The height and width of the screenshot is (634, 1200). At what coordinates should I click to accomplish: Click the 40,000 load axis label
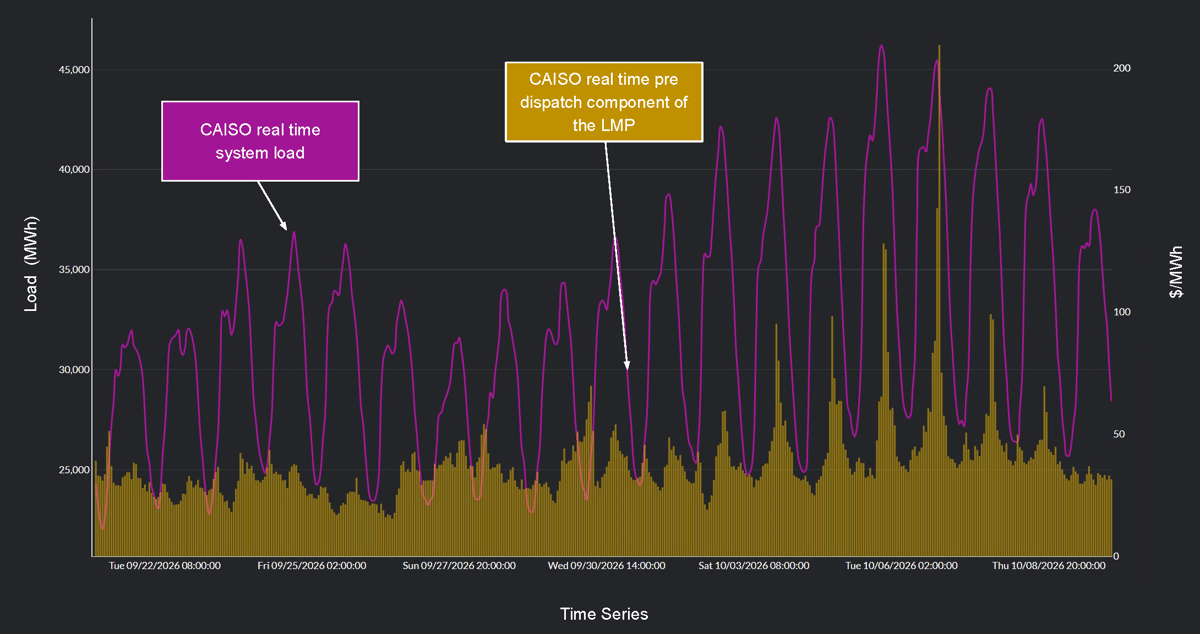[72, 170]
